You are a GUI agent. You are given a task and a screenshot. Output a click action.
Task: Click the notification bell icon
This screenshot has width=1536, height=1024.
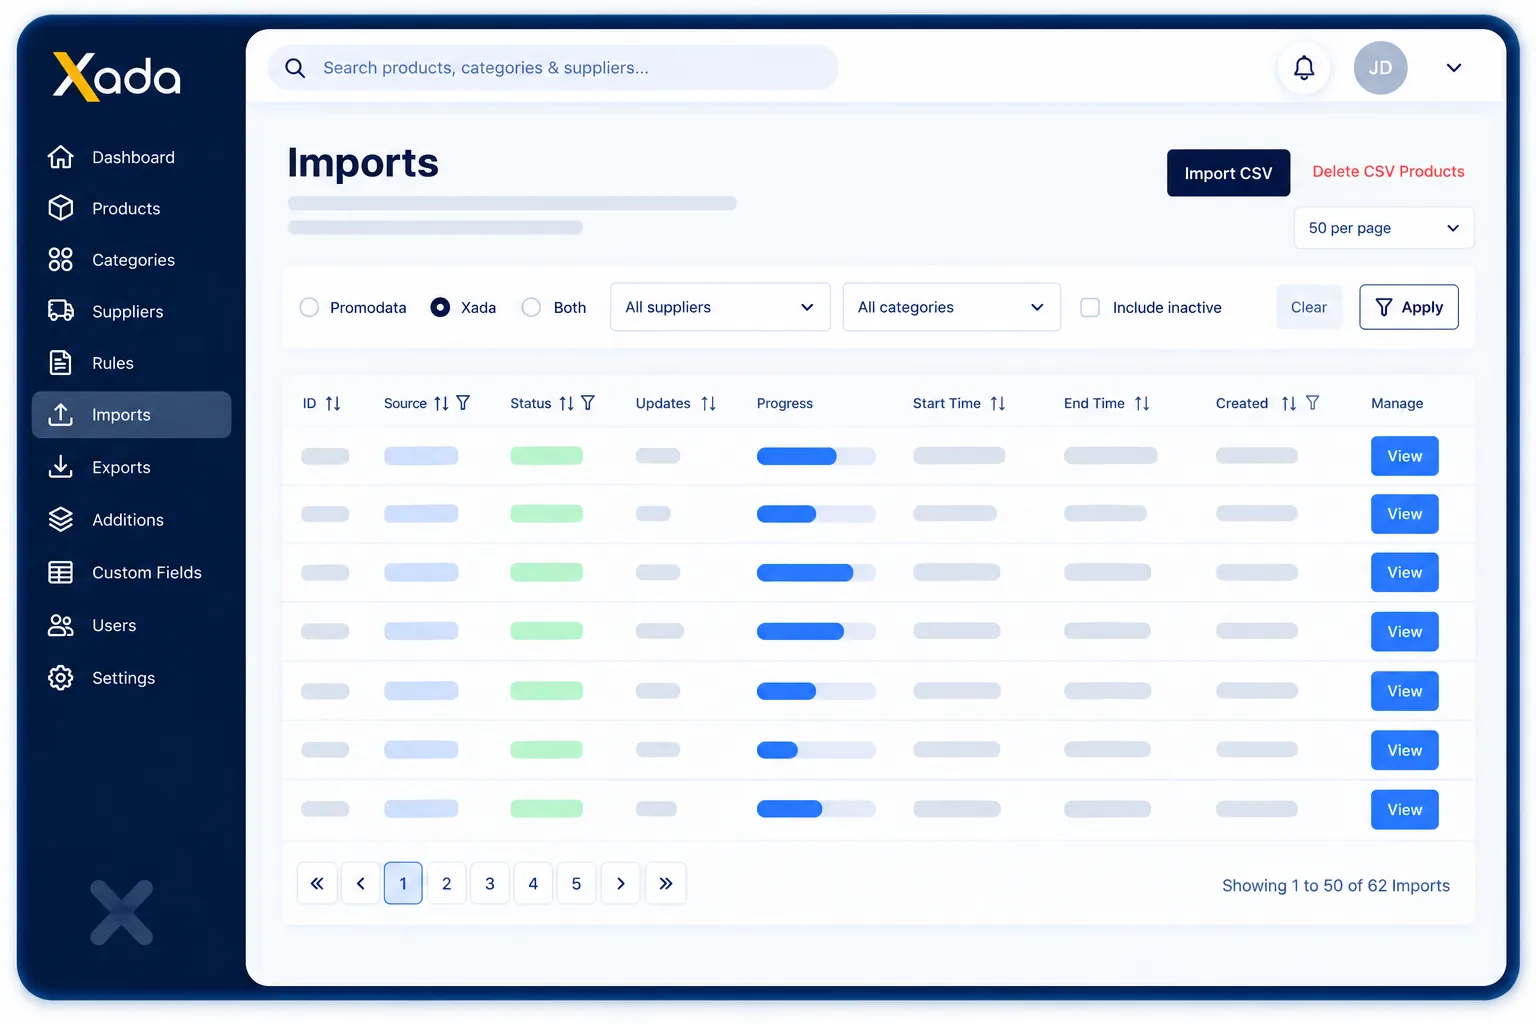(x=1304, y=68)
